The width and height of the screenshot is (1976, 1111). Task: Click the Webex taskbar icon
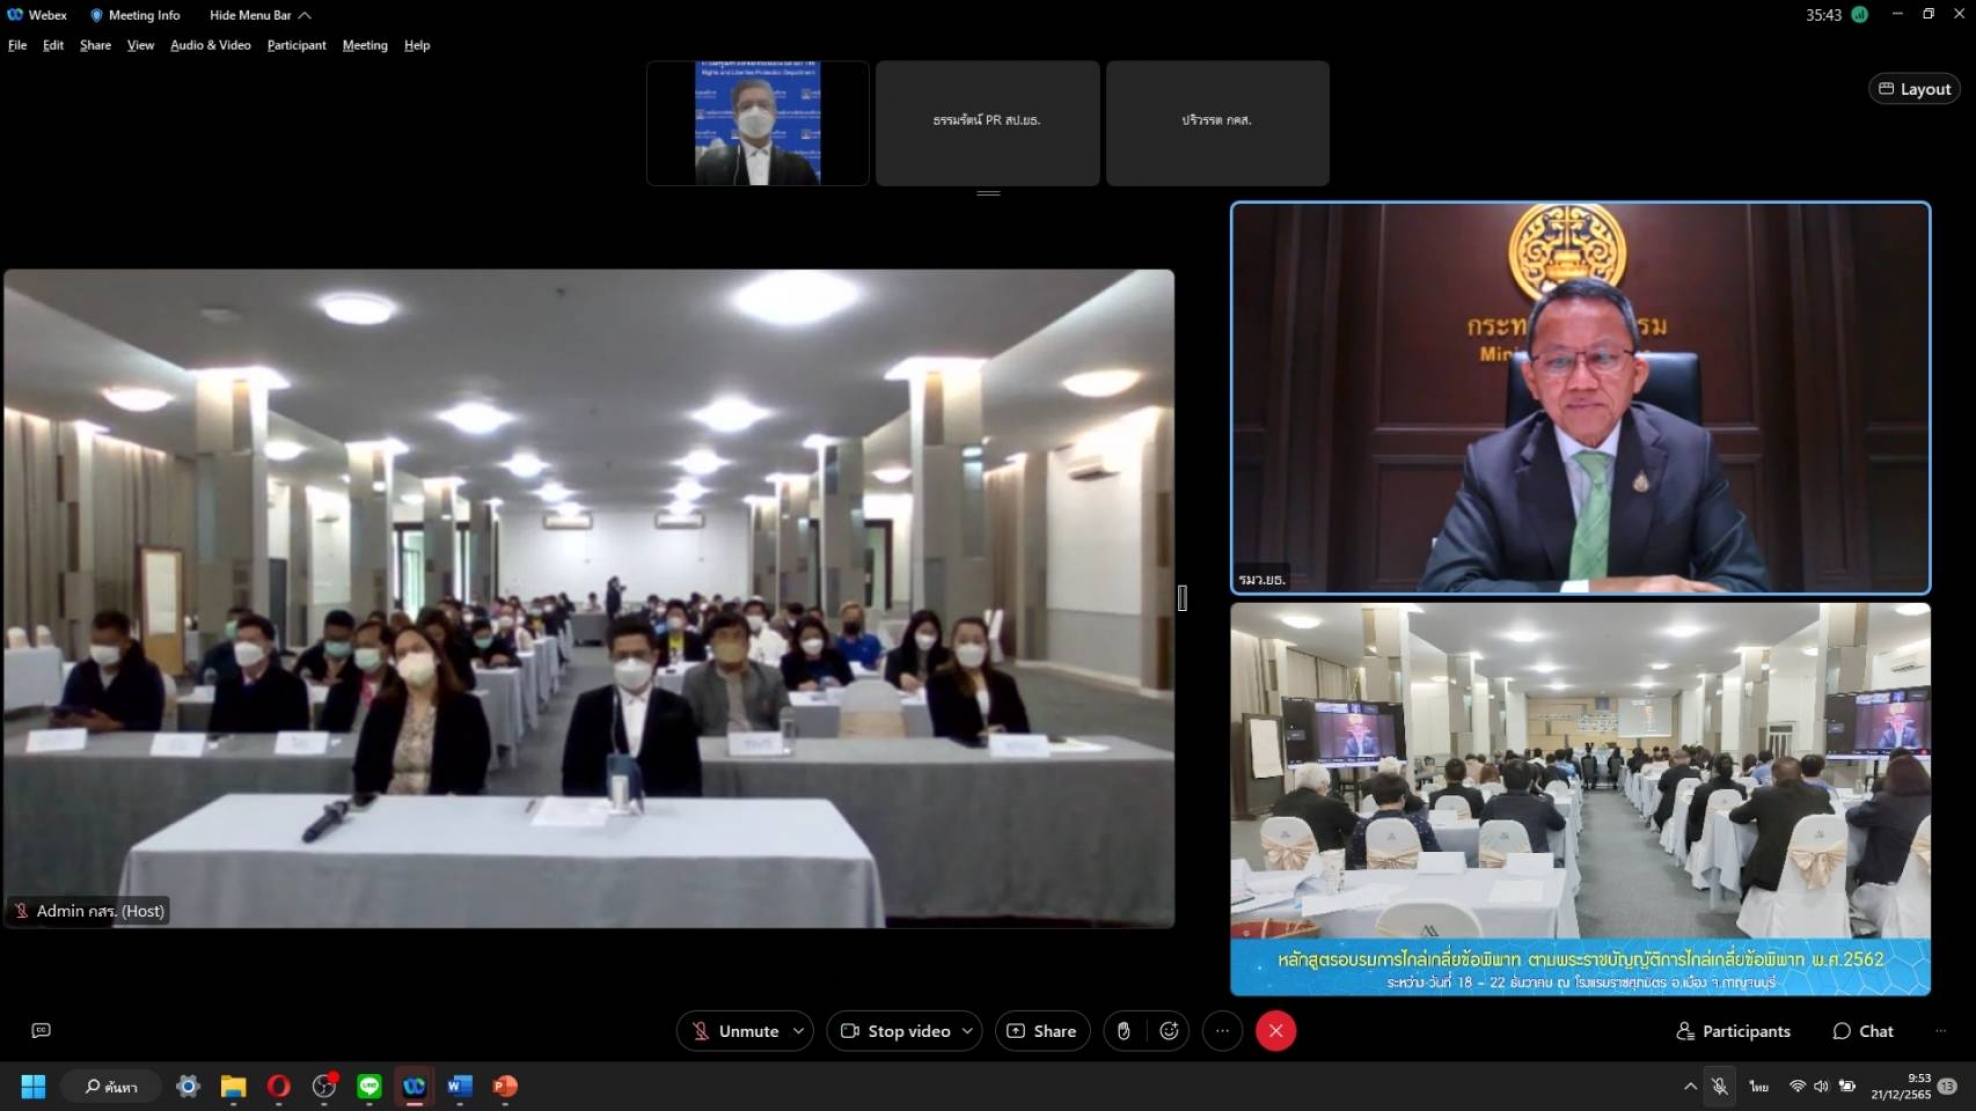pyautogui.click(x=414, y=1086)
